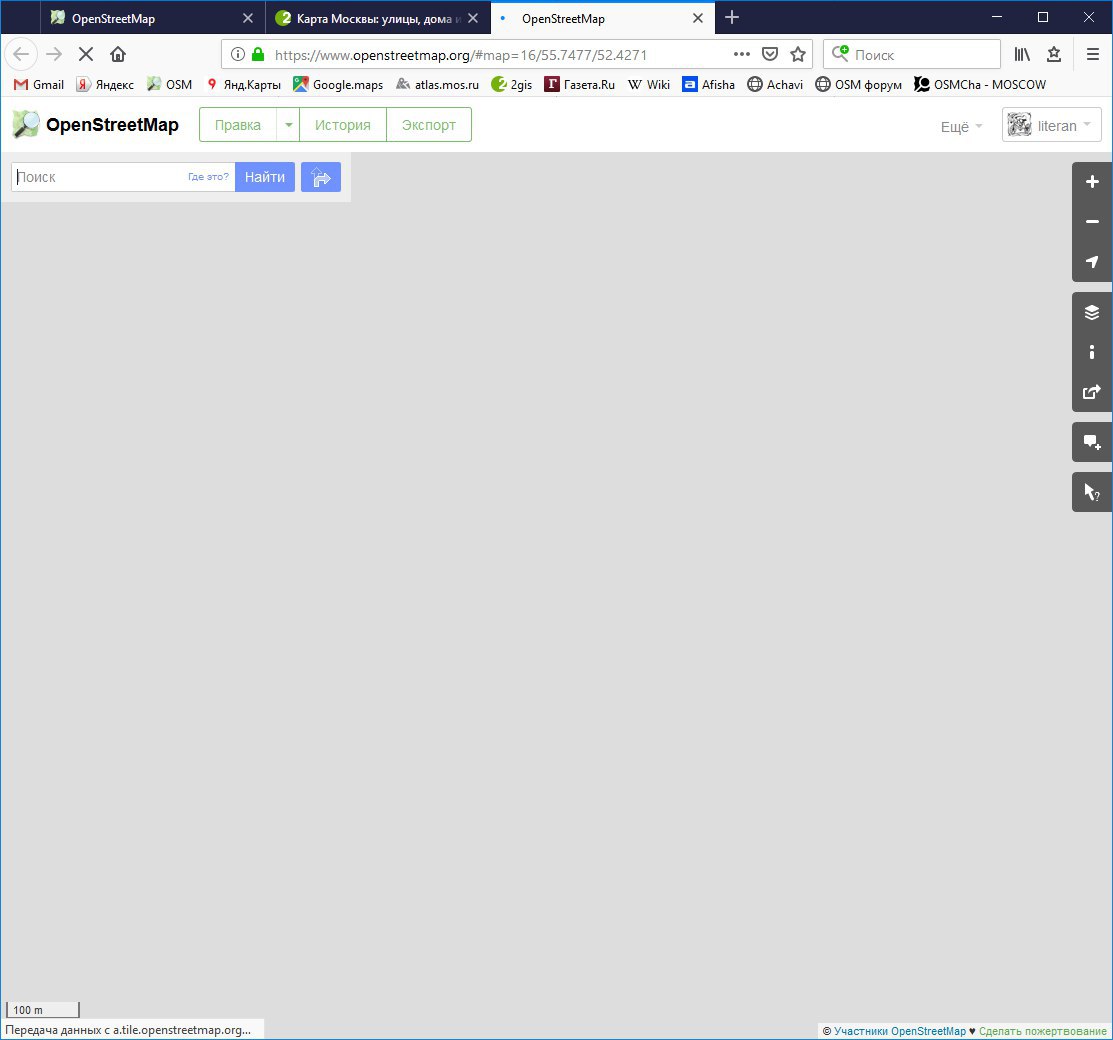This screenshot has width=1113, height=1040.
Task: Open the map key info panel
Action: [1092, 352]
